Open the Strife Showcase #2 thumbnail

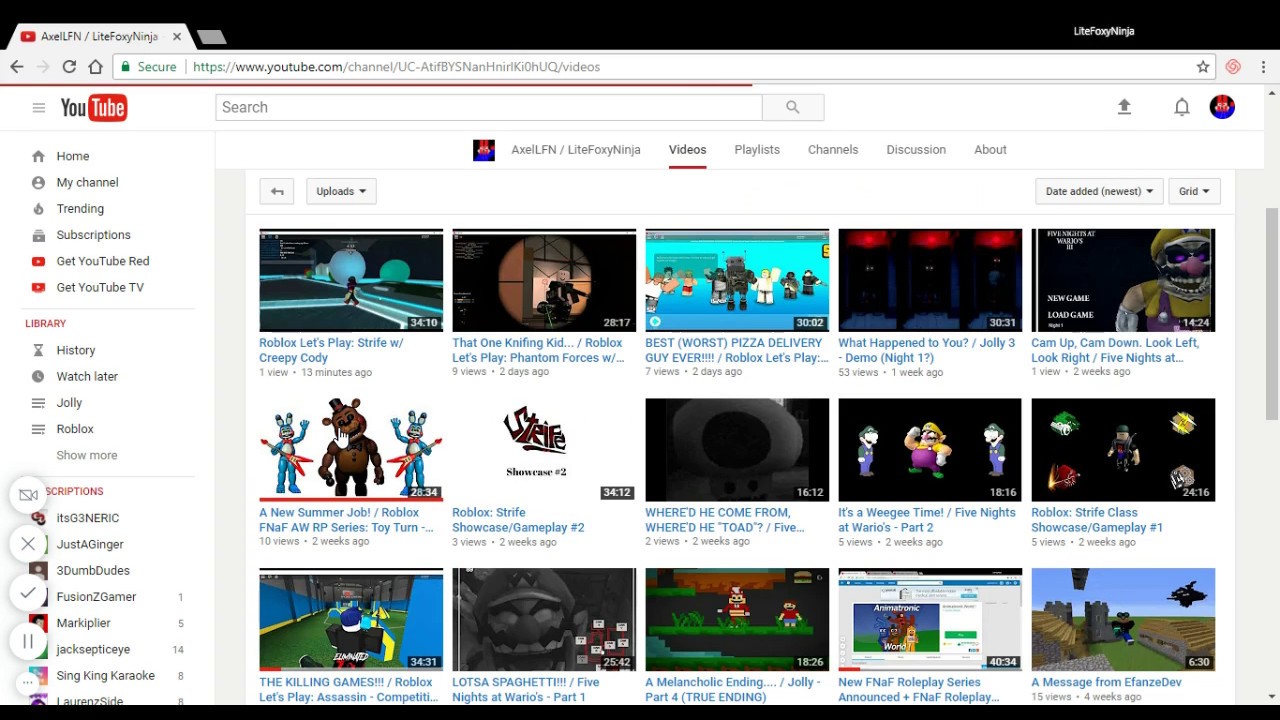pyautogui.click(x=544, y=450)
